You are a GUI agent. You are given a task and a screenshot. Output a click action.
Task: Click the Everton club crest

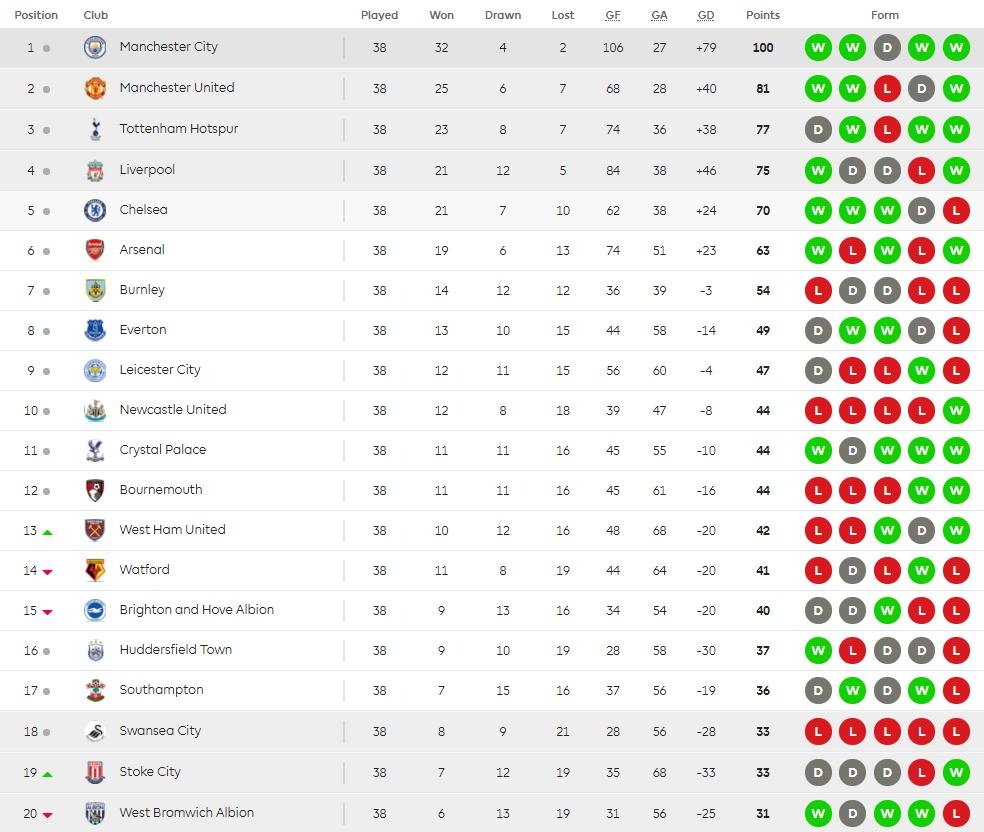[95, 330]
